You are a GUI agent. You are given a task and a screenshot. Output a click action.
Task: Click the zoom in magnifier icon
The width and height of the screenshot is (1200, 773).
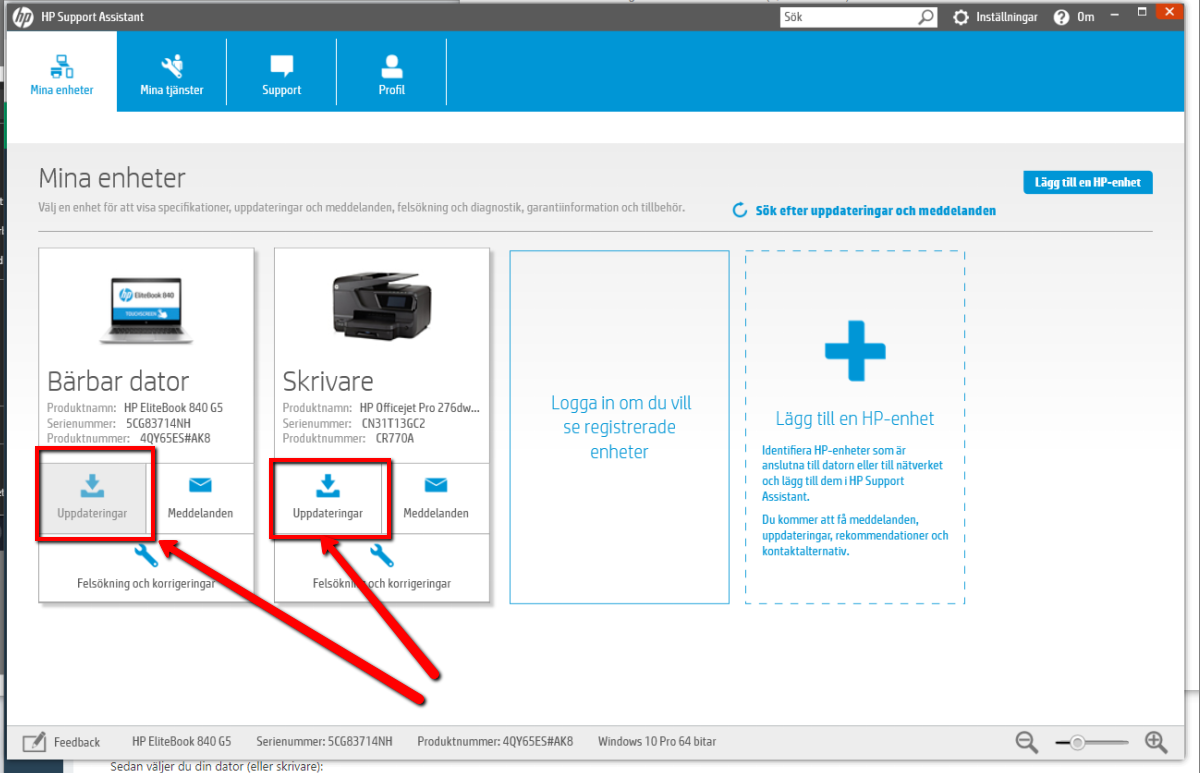click(x=1156, y=742)
